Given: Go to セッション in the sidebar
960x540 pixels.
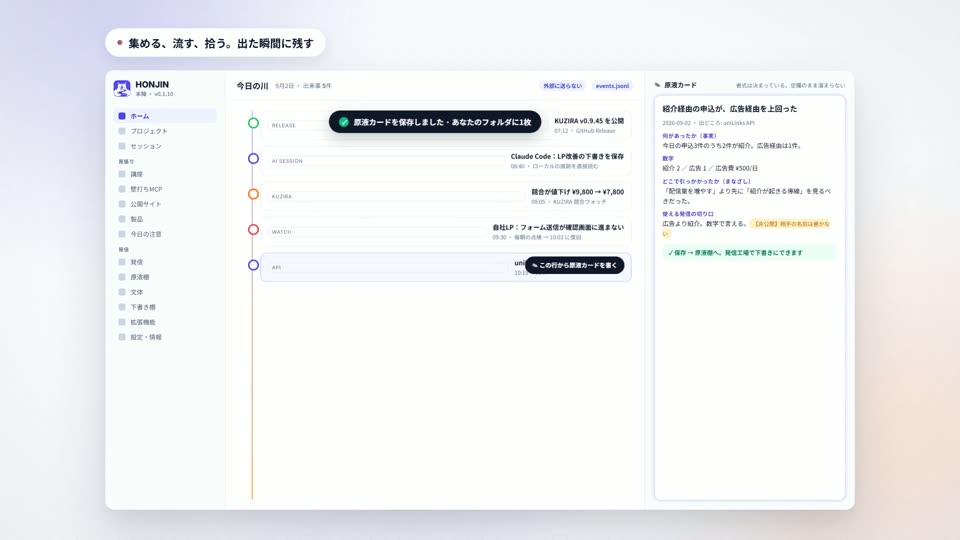Looking at the screenshot, I should coord(165,146).
